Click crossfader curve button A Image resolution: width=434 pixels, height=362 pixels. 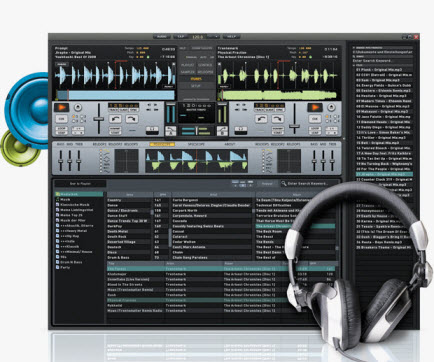point(170,131)
